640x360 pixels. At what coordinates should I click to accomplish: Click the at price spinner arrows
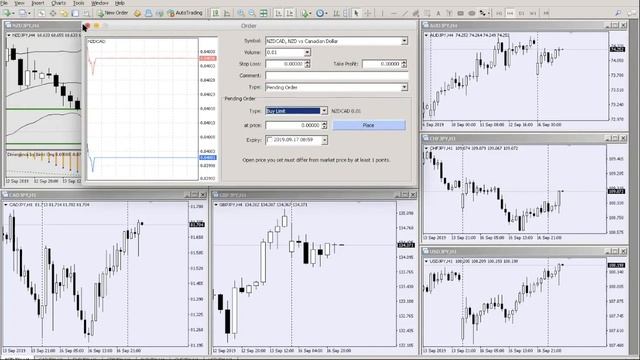pos(324,125)
